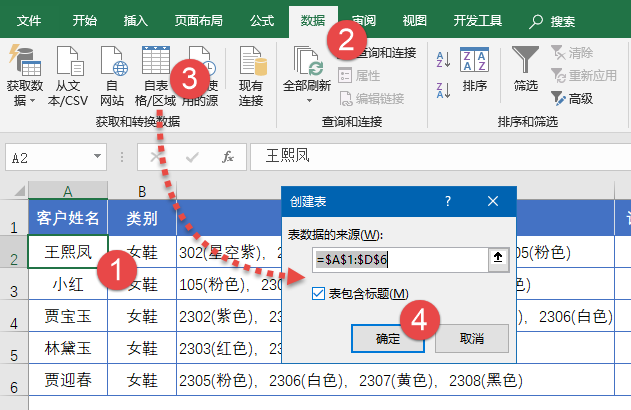
Task: Select column B header
Action: pyautogui.click(x=142, y=191)
